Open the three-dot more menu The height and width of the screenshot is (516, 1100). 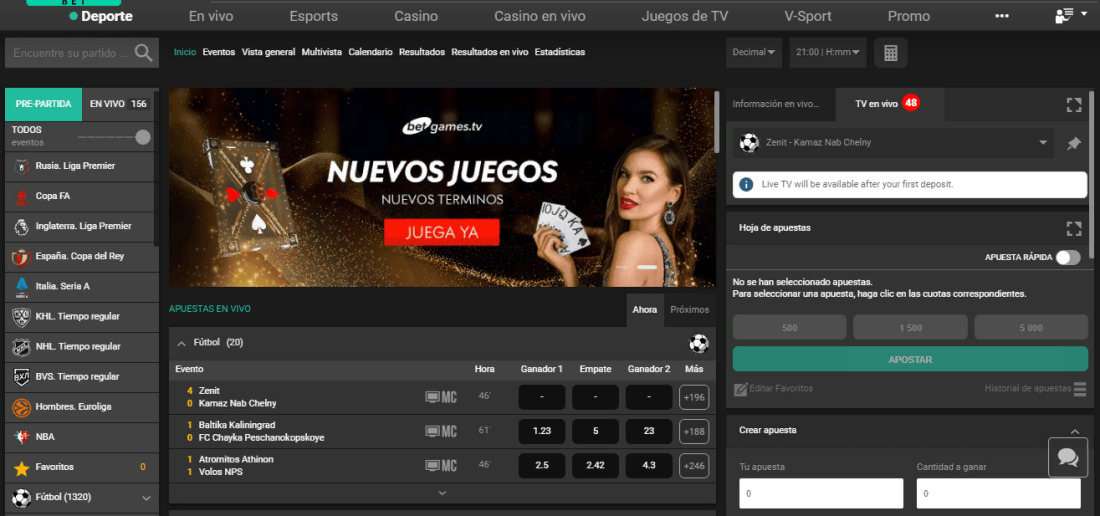click(x=1002, y=16)
